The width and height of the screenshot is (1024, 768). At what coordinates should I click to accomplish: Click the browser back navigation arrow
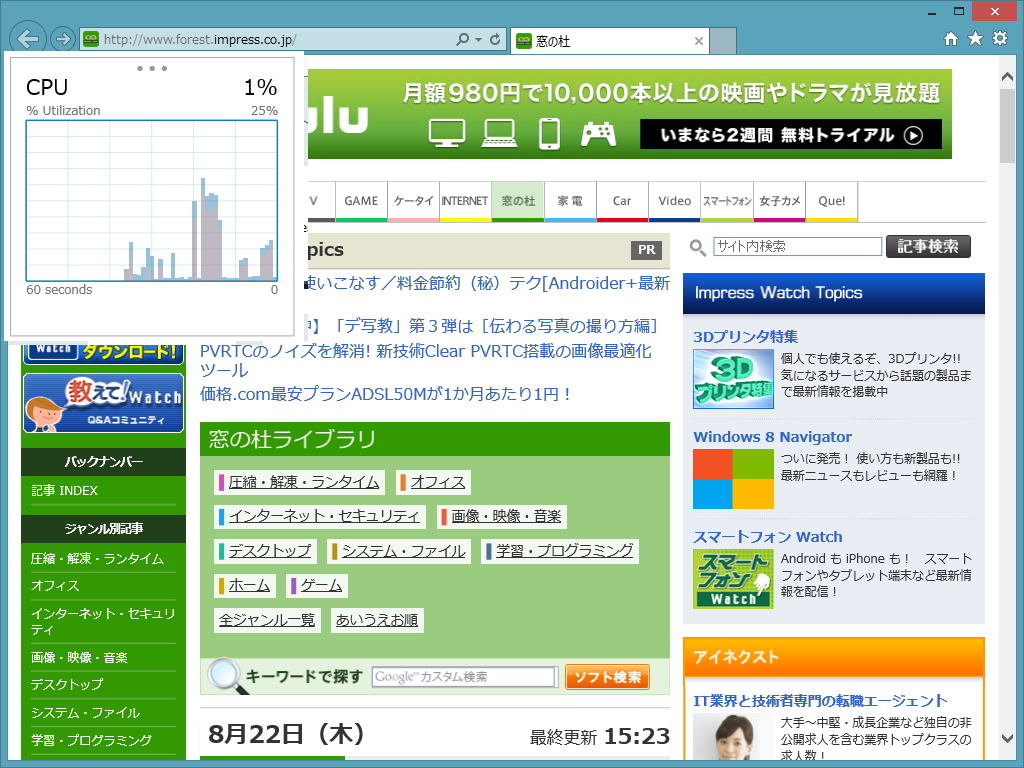[x=30, y=40]
